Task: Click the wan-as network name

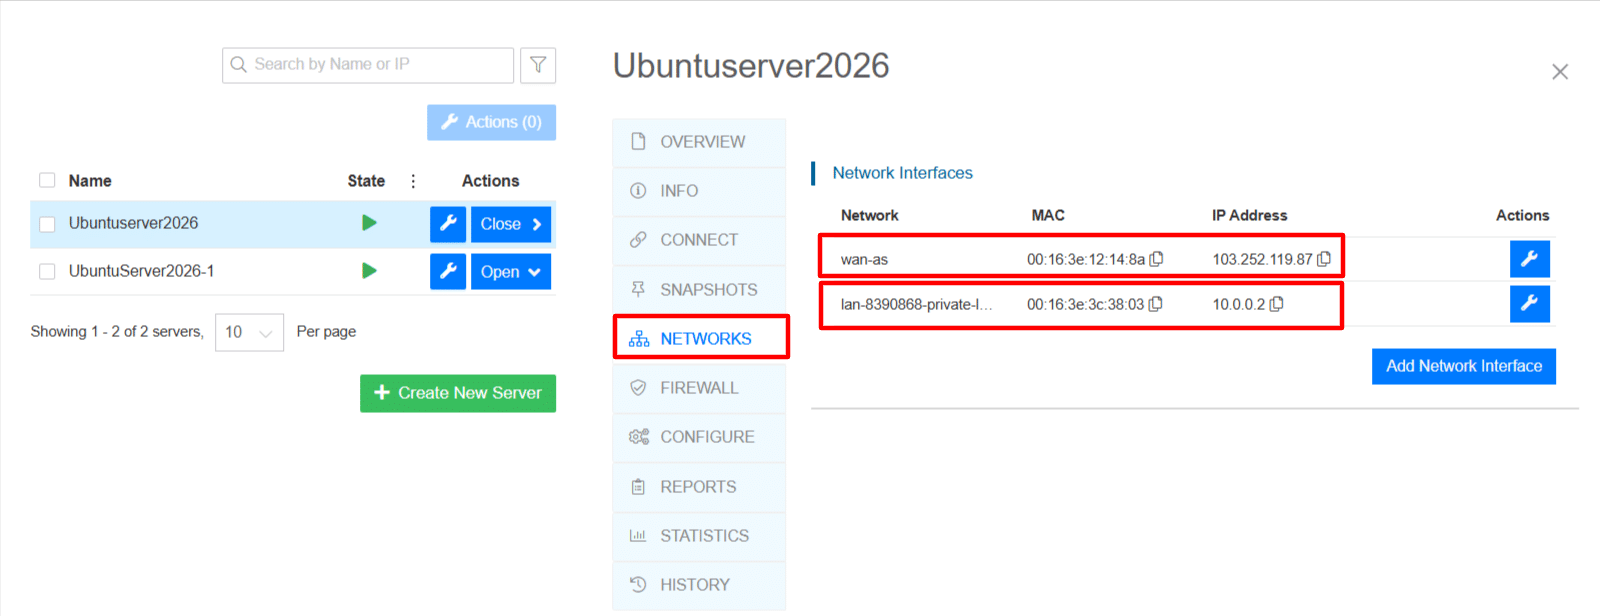Action: click(x=864, y=259)
